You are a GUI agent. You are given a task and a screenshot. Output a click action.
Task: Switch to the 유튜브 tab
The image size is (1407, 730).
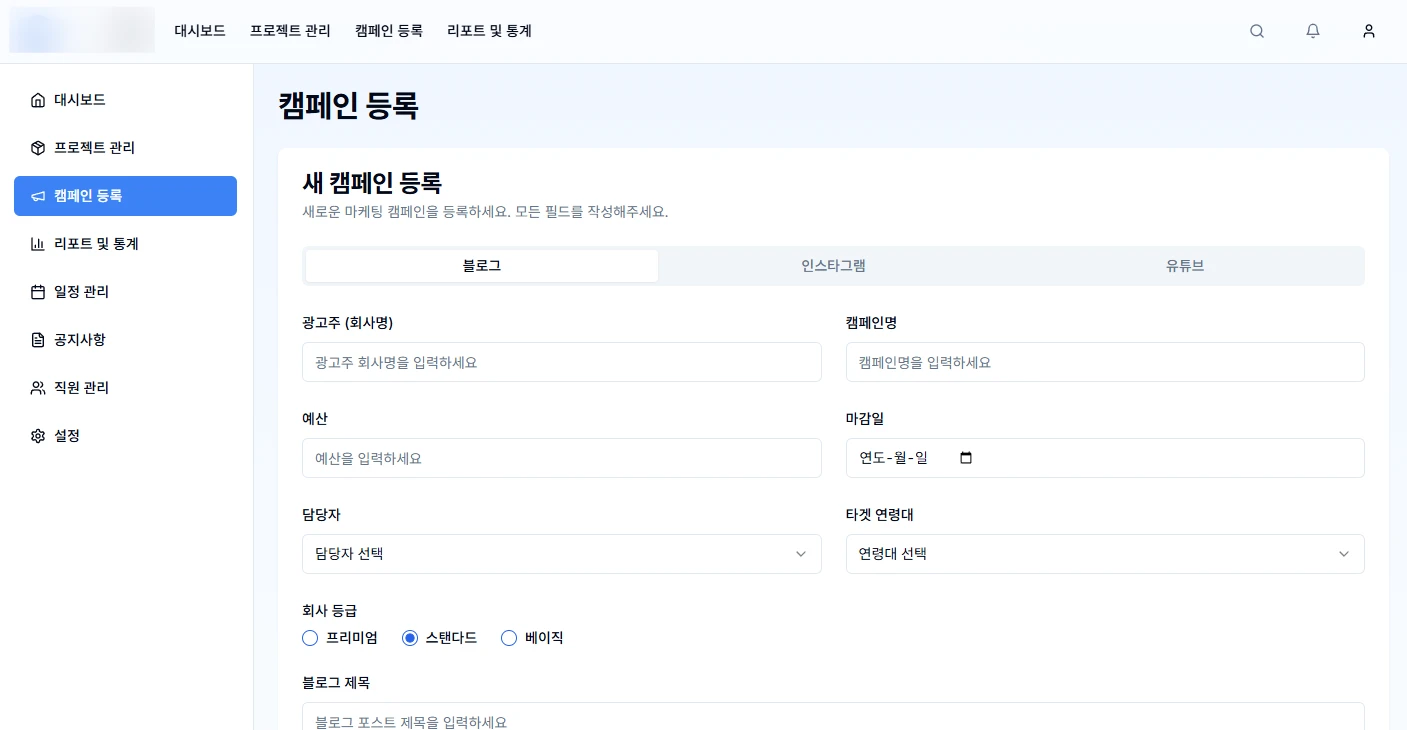click(x=1185, y=266)
